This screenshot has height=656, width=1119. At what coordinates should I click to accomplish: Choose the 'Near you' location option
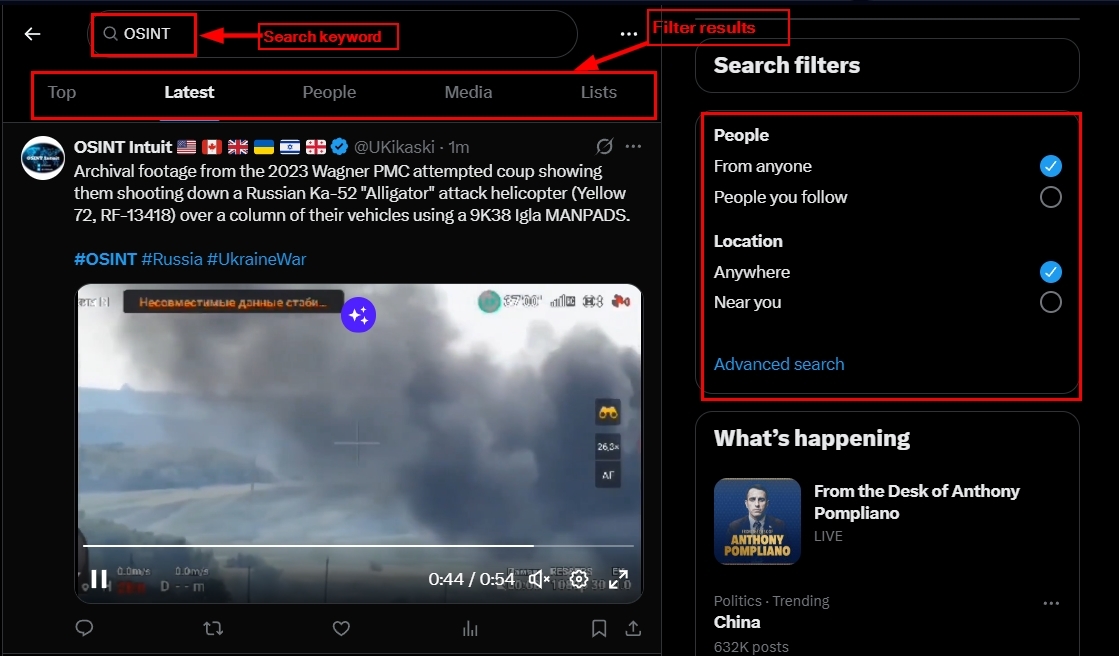click(1050, 302)
